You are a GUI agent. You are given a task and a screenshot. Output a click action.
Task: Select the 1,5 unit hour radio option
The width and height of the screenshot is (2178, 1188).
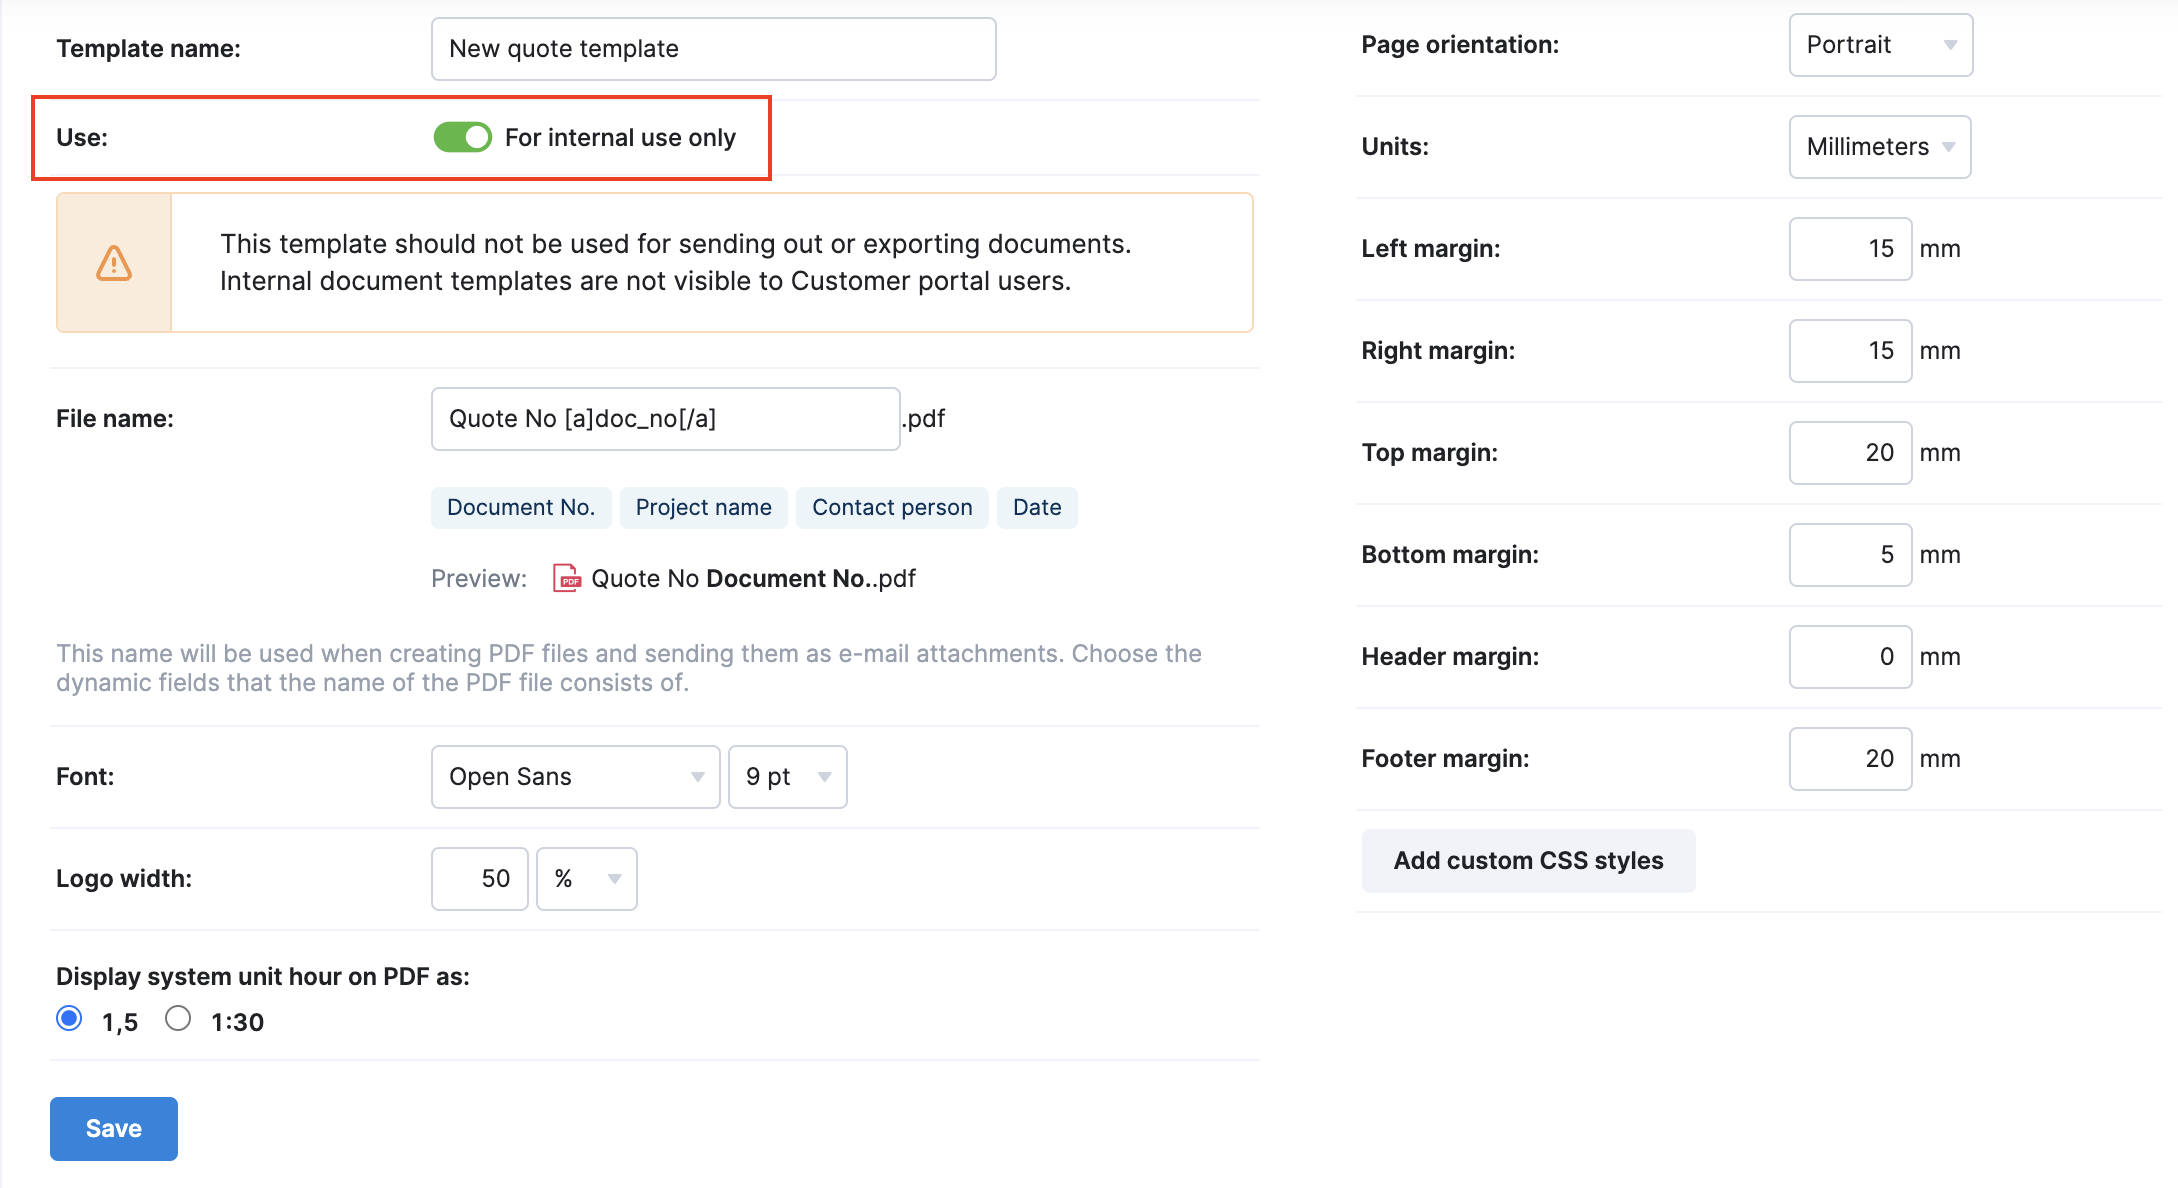point(69,1019)
